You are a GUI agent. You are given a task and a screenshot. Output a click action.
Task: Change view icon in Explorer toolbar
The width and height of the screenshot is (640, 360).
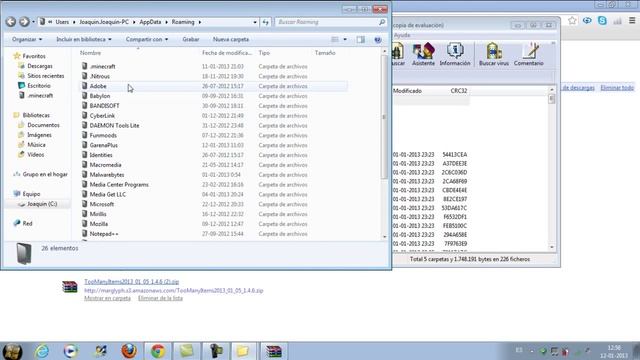click(335, 40)
